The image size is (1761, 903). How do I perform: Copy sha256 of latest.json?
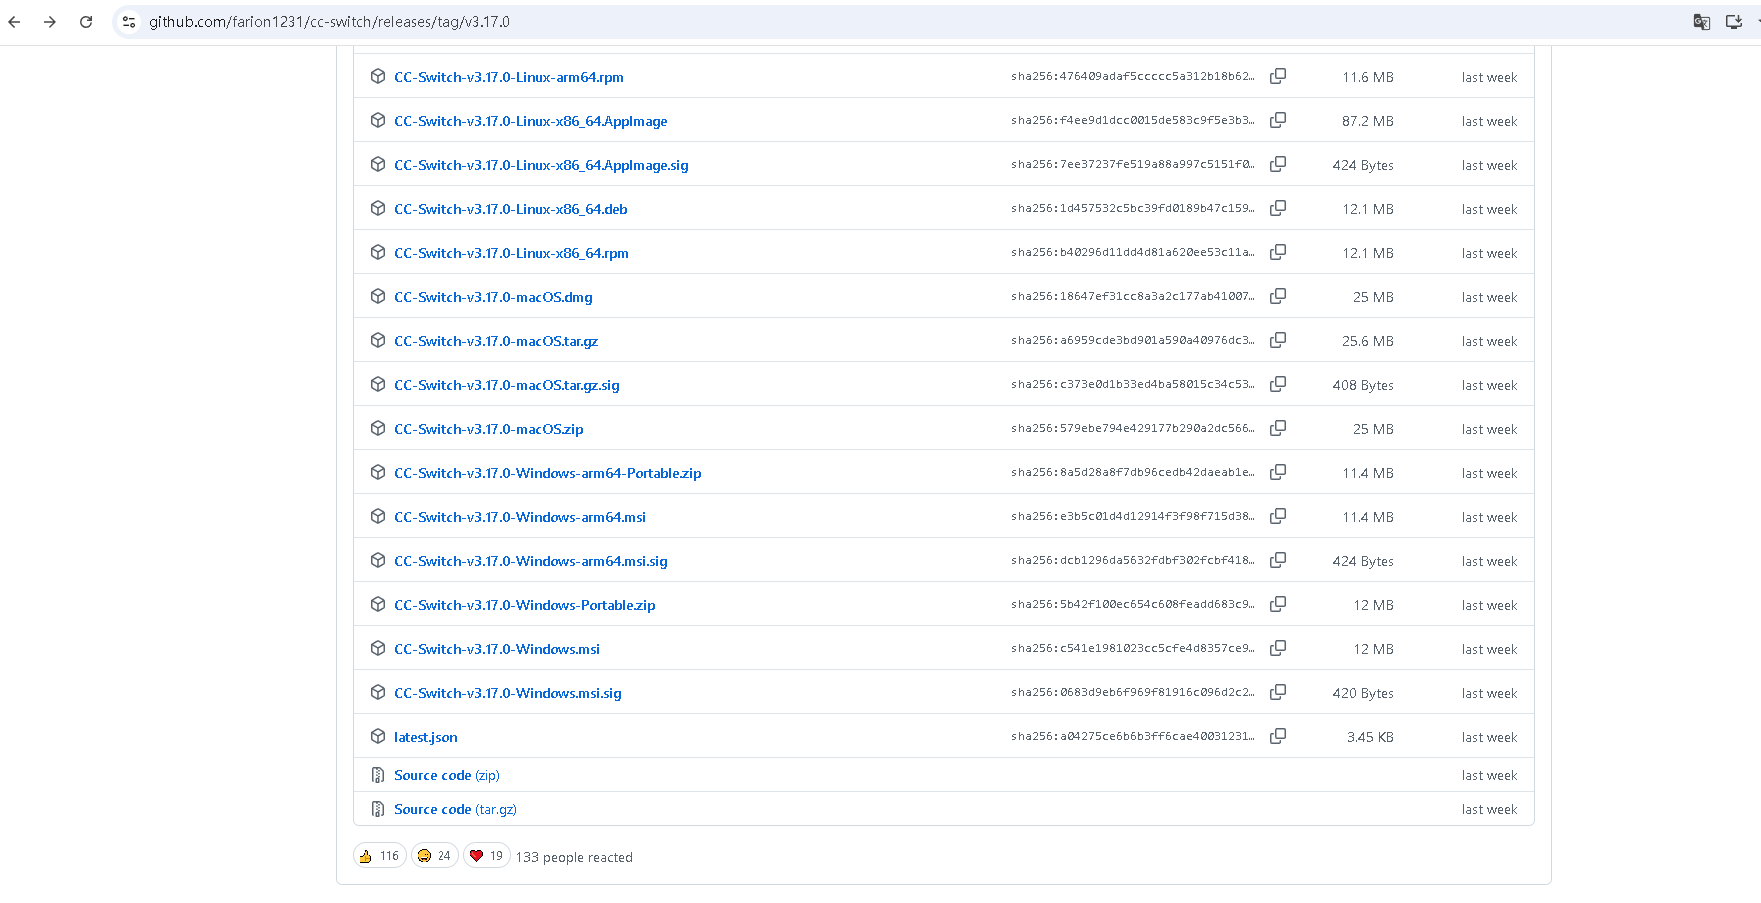(x=1278, y=736)
